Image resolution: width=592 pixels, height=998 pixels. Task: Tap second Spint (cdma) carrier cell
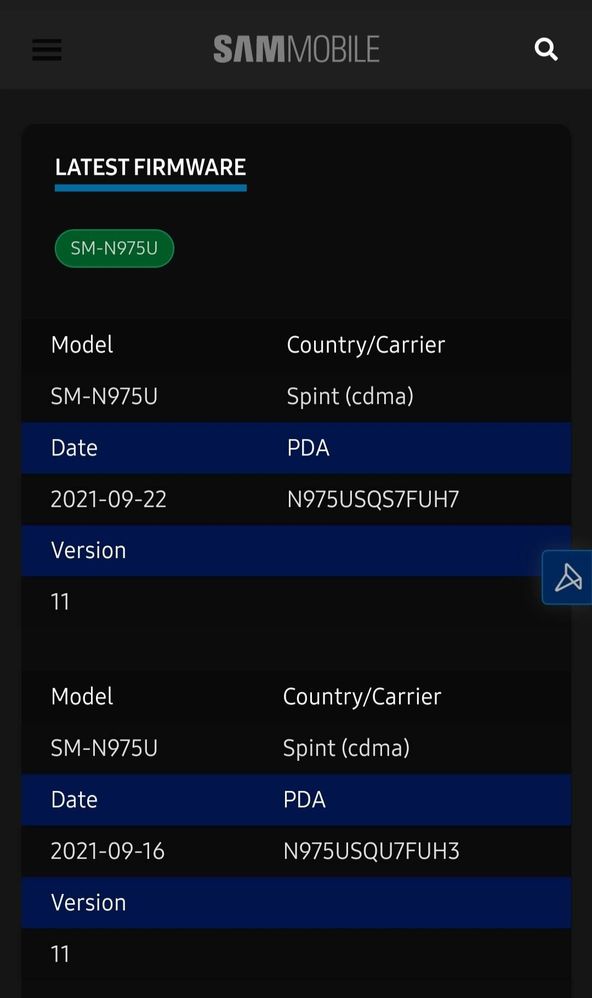click(346, 748)
